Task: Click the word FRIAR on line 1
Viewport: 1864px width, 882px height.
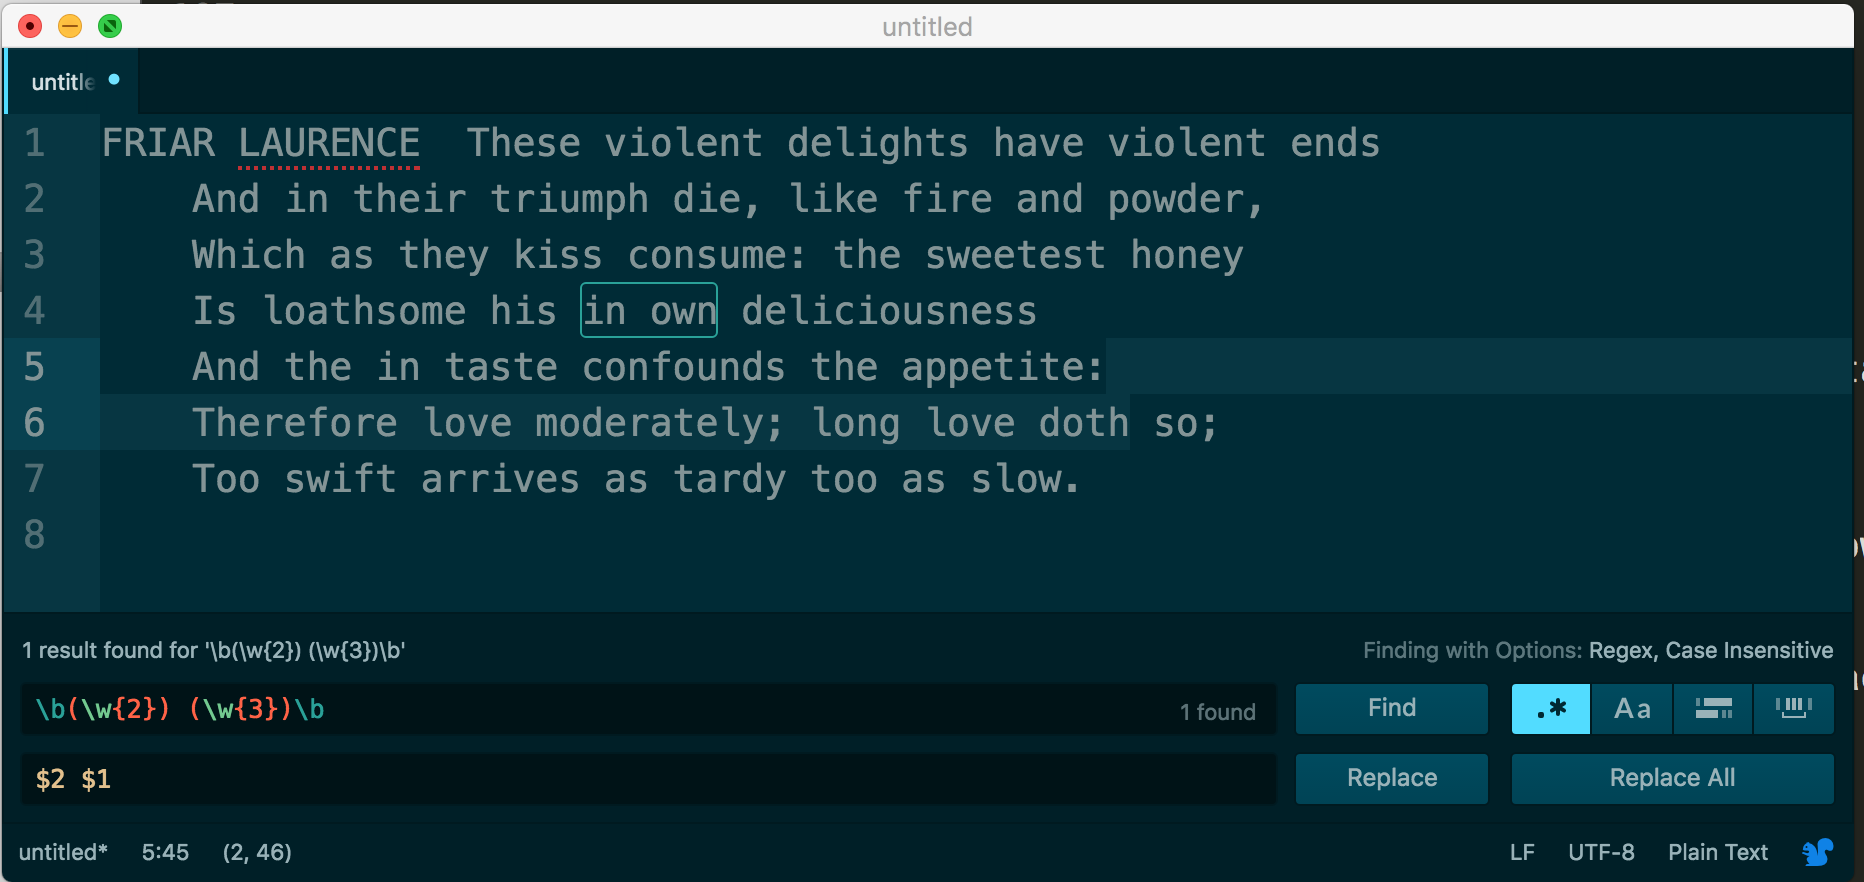Action: 158,143
